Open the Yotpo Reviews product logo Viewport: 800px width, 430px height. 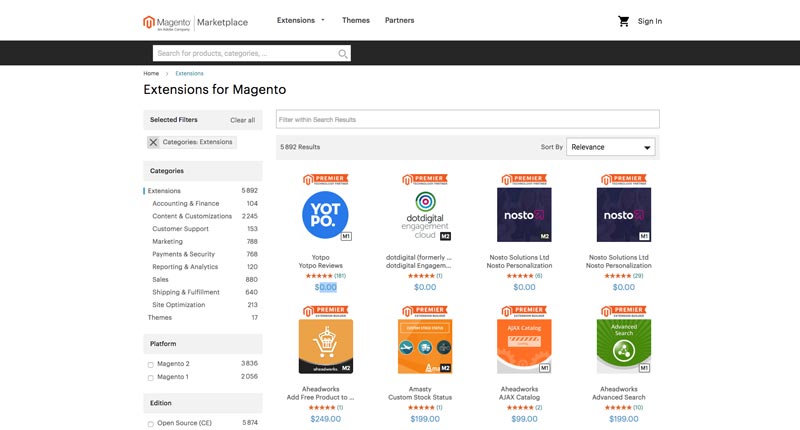click(x=325, y=215)
